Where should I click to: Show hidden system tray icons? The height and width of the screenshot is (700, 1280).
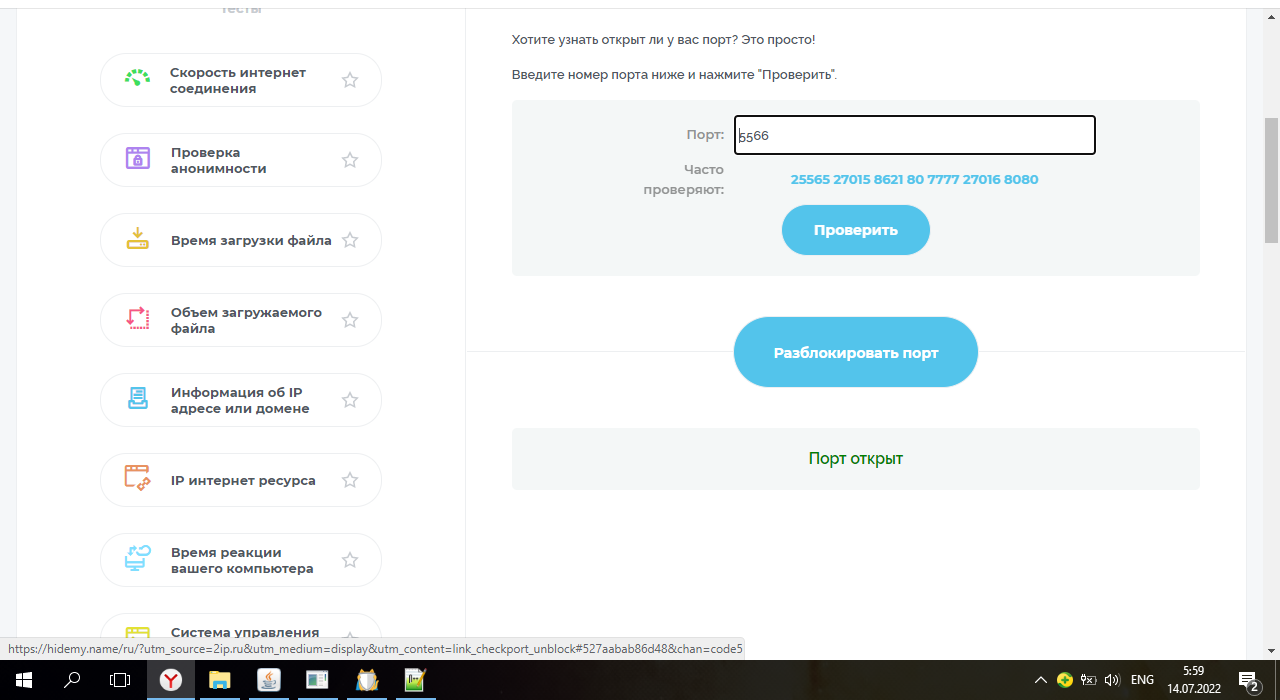tap(1041, 680)
